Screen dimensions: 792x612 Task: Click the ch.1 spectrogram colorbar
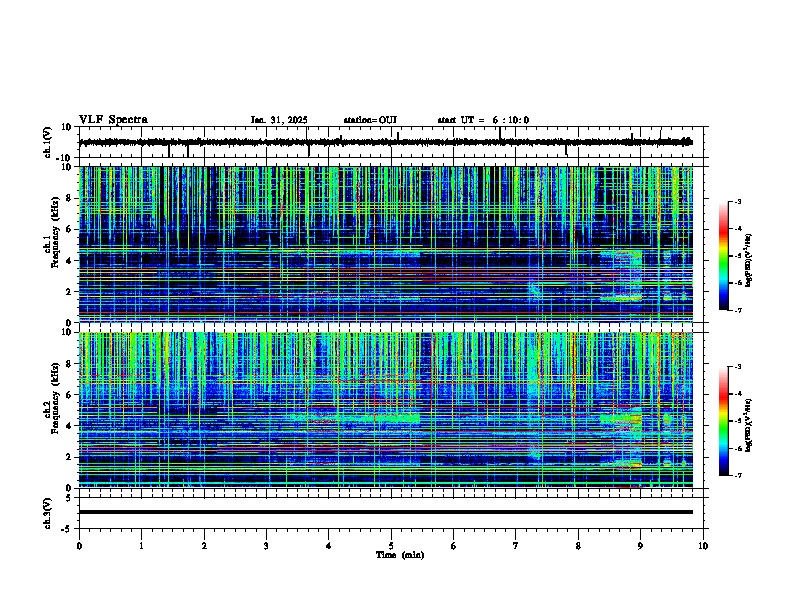point(723,256)
